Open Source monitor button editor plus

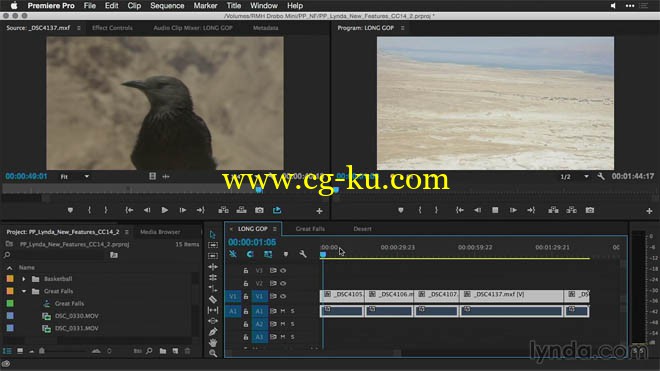coord(319,211)
